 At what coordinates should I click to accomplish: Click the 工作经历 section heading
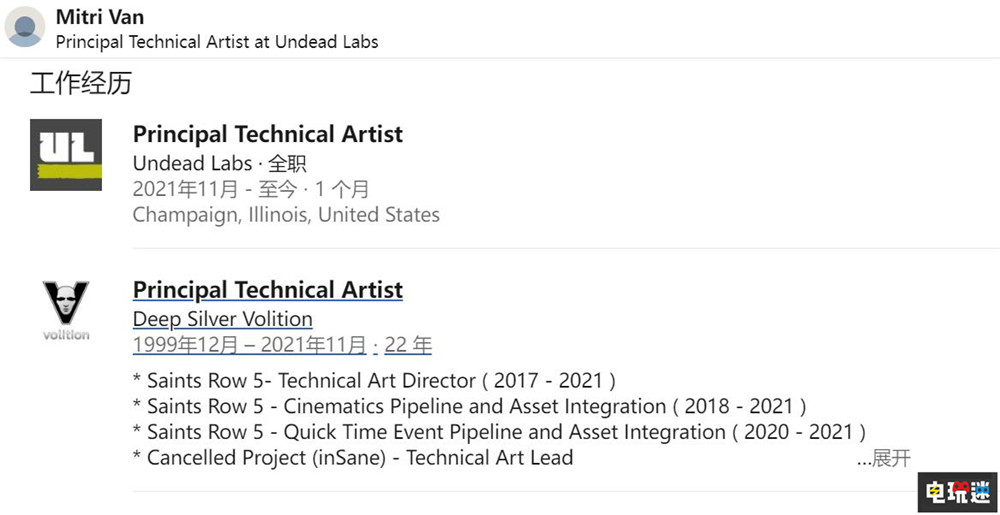(81, 83)
